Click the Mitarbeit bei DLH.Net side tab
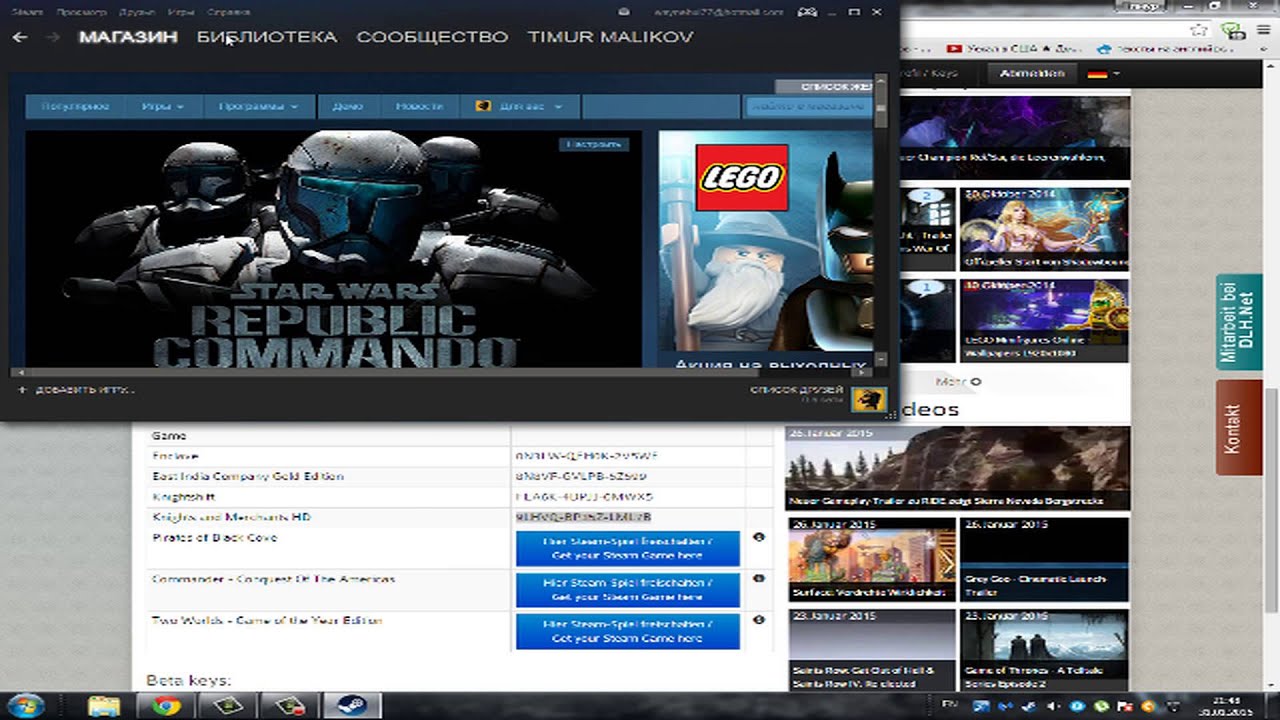This screenshot has height=720, width=1280. (1239, 323)
